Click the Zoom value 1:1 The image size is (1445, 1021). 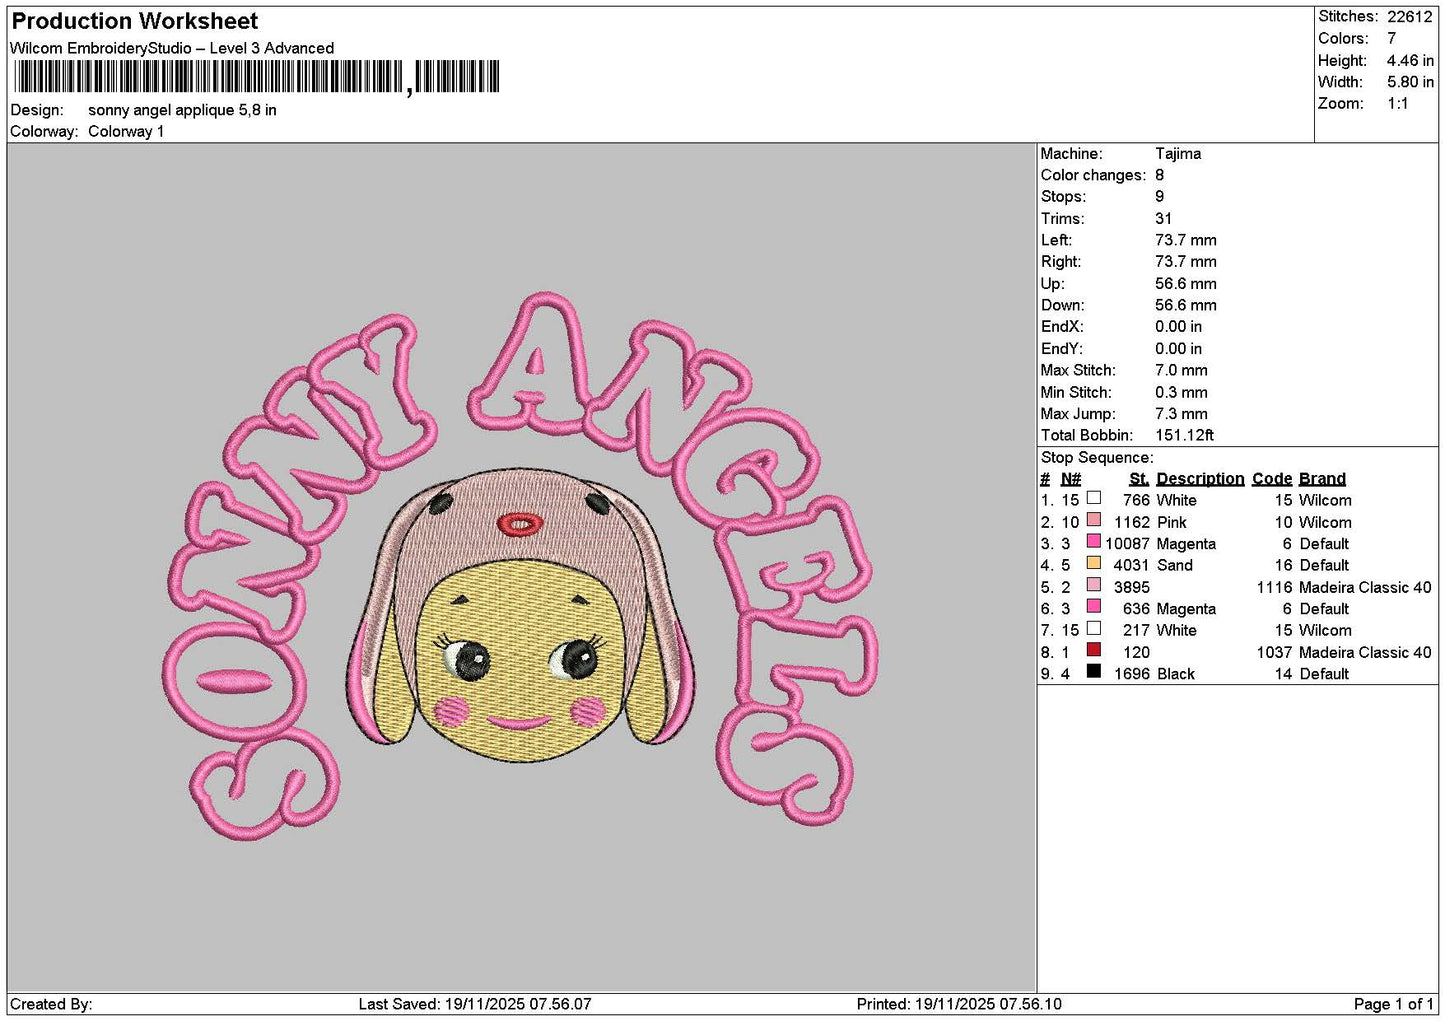1398,104
